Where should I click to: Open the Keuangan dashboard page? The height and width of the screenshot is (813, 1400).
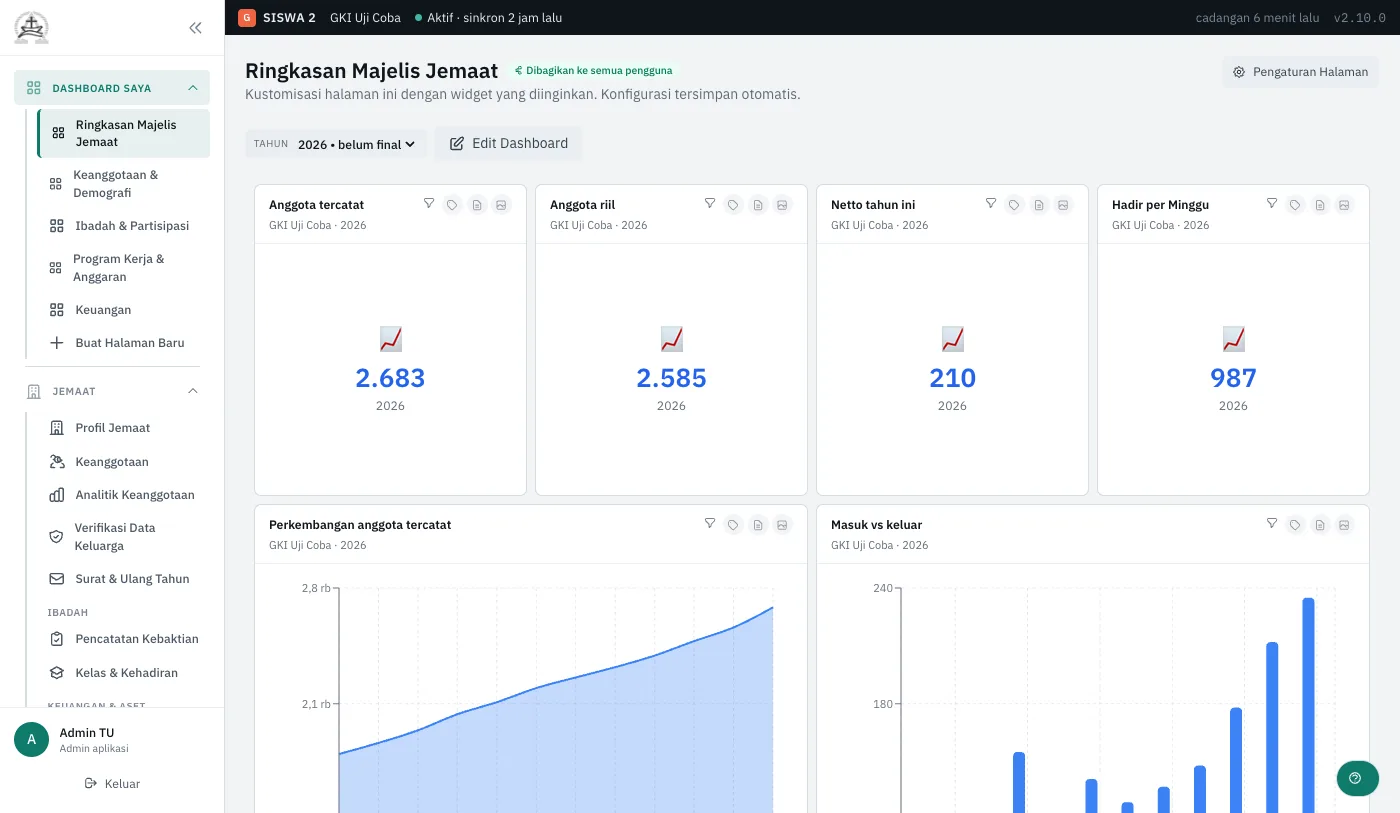(124, 310)
